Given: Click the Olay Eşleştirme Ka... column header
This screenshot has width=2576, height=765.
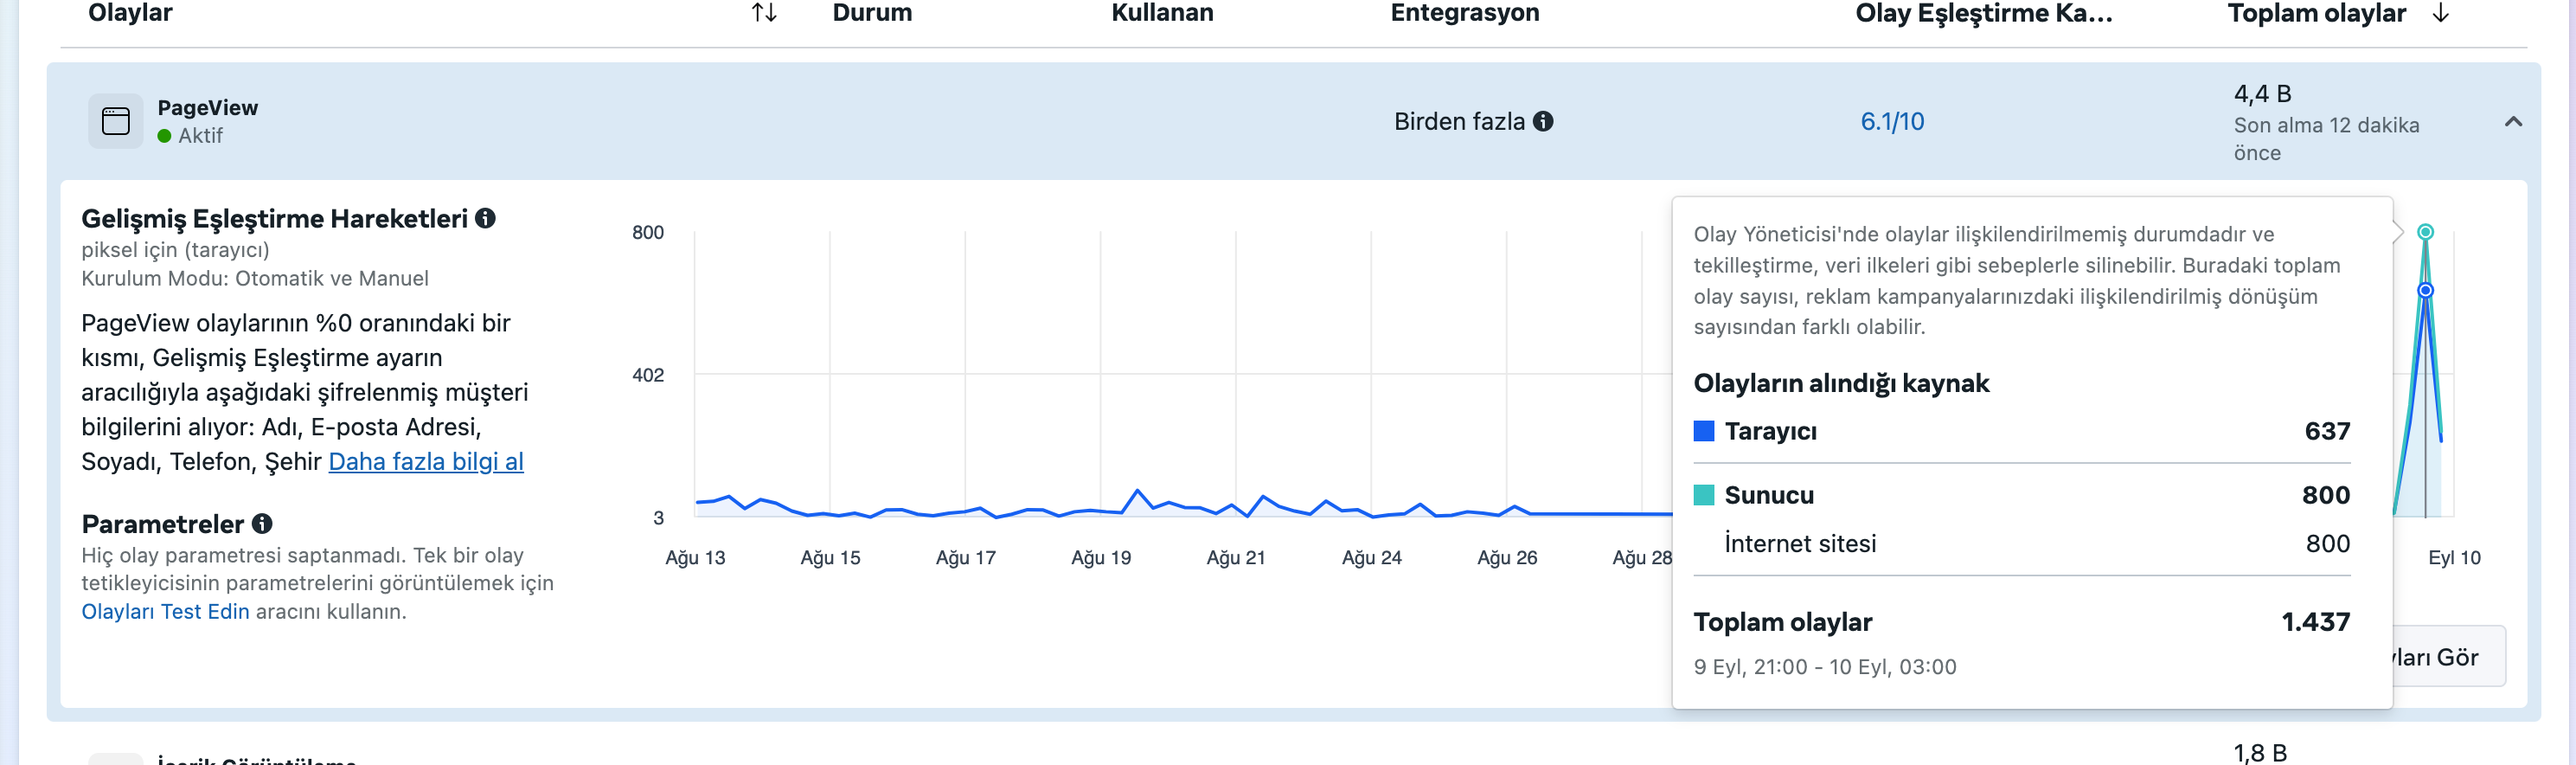Looking at the screenshot, I should tap(1983, 13).
